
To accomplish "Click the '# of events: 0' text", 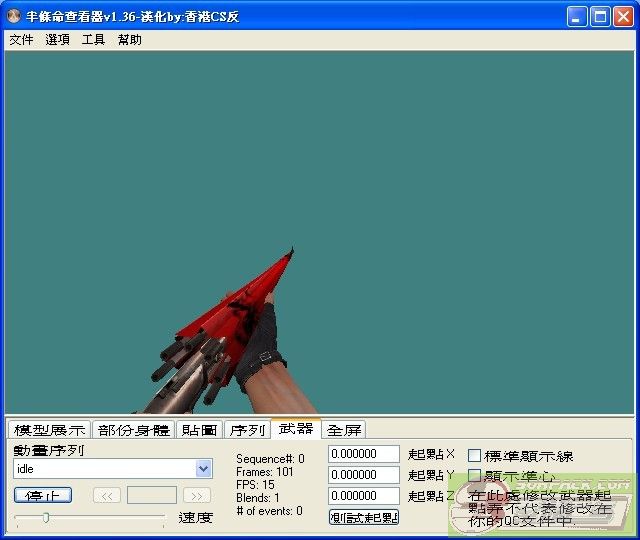I will 269,511.
